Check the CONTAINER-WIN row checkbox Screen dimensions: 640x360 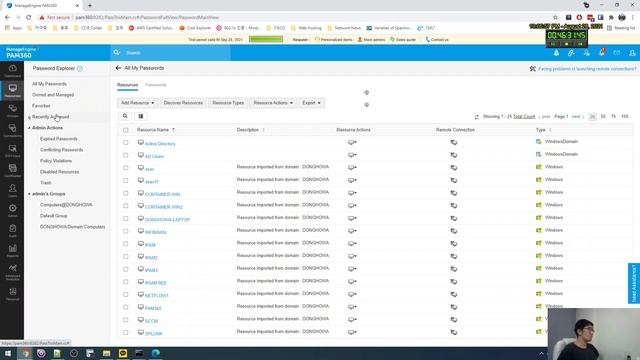126,193
